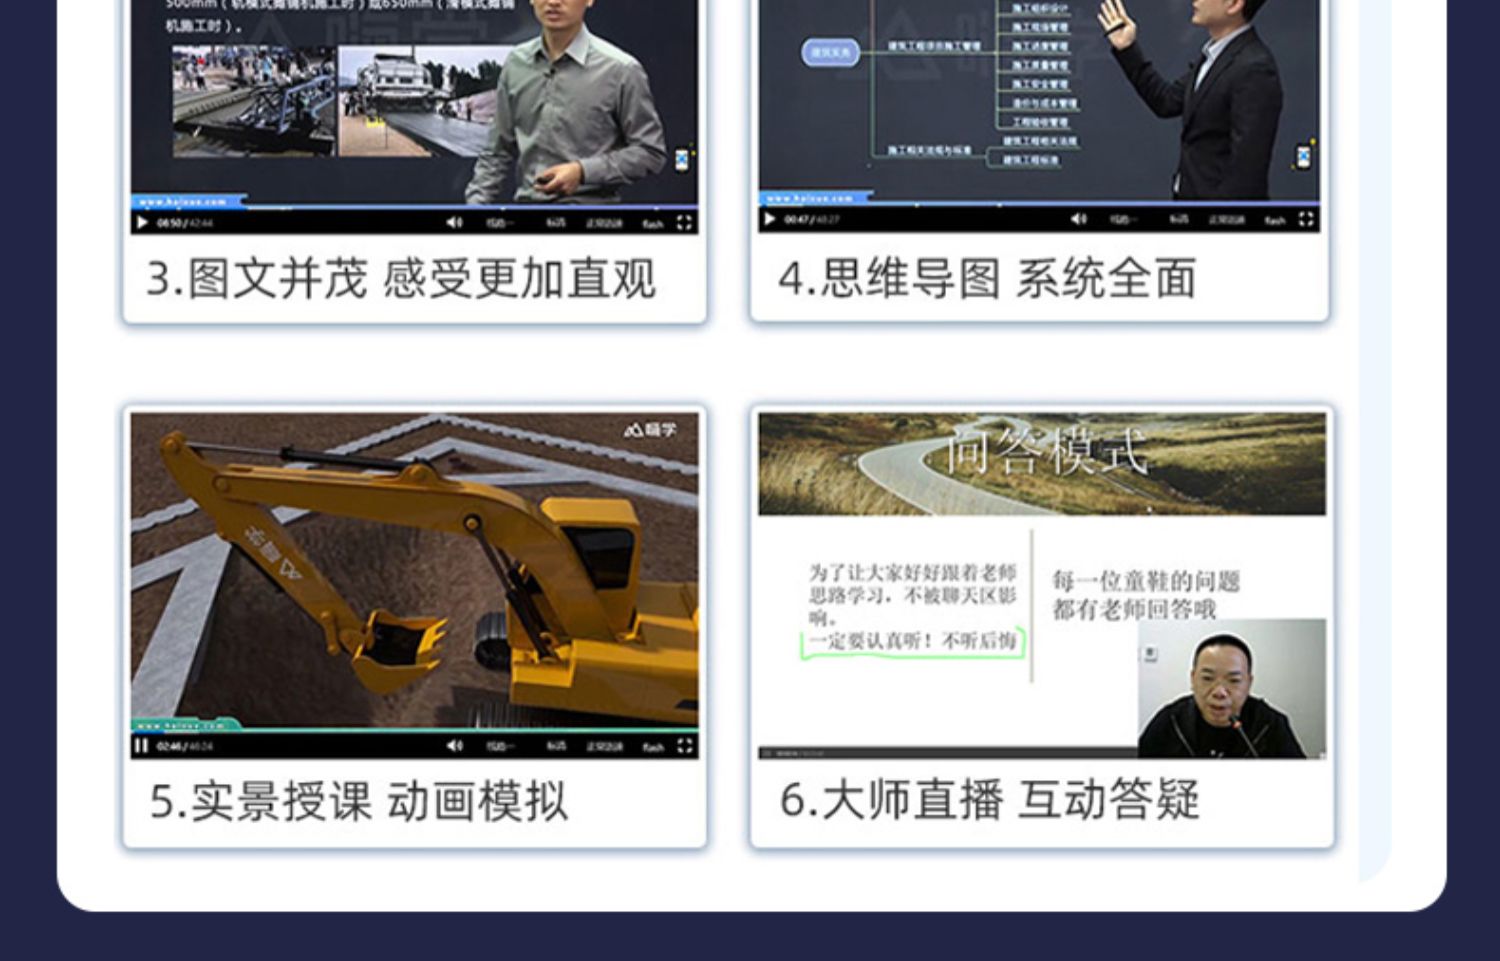Click the flash label in the excavator player
The image size is (1500, 961).
[653, 747]
